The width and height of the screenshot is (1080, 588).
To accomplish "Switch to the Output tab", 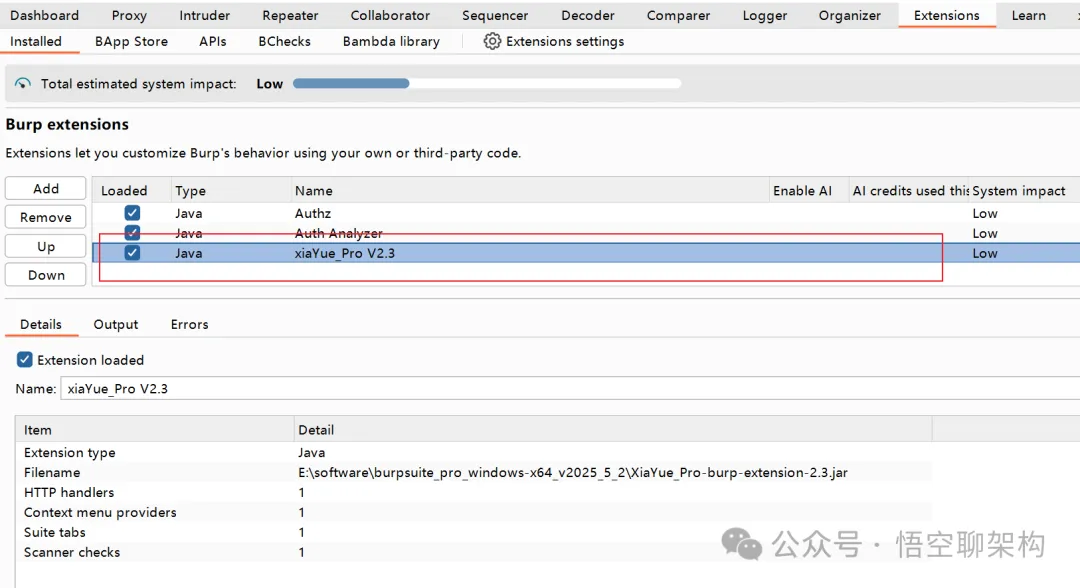I will tap(116, 324).
